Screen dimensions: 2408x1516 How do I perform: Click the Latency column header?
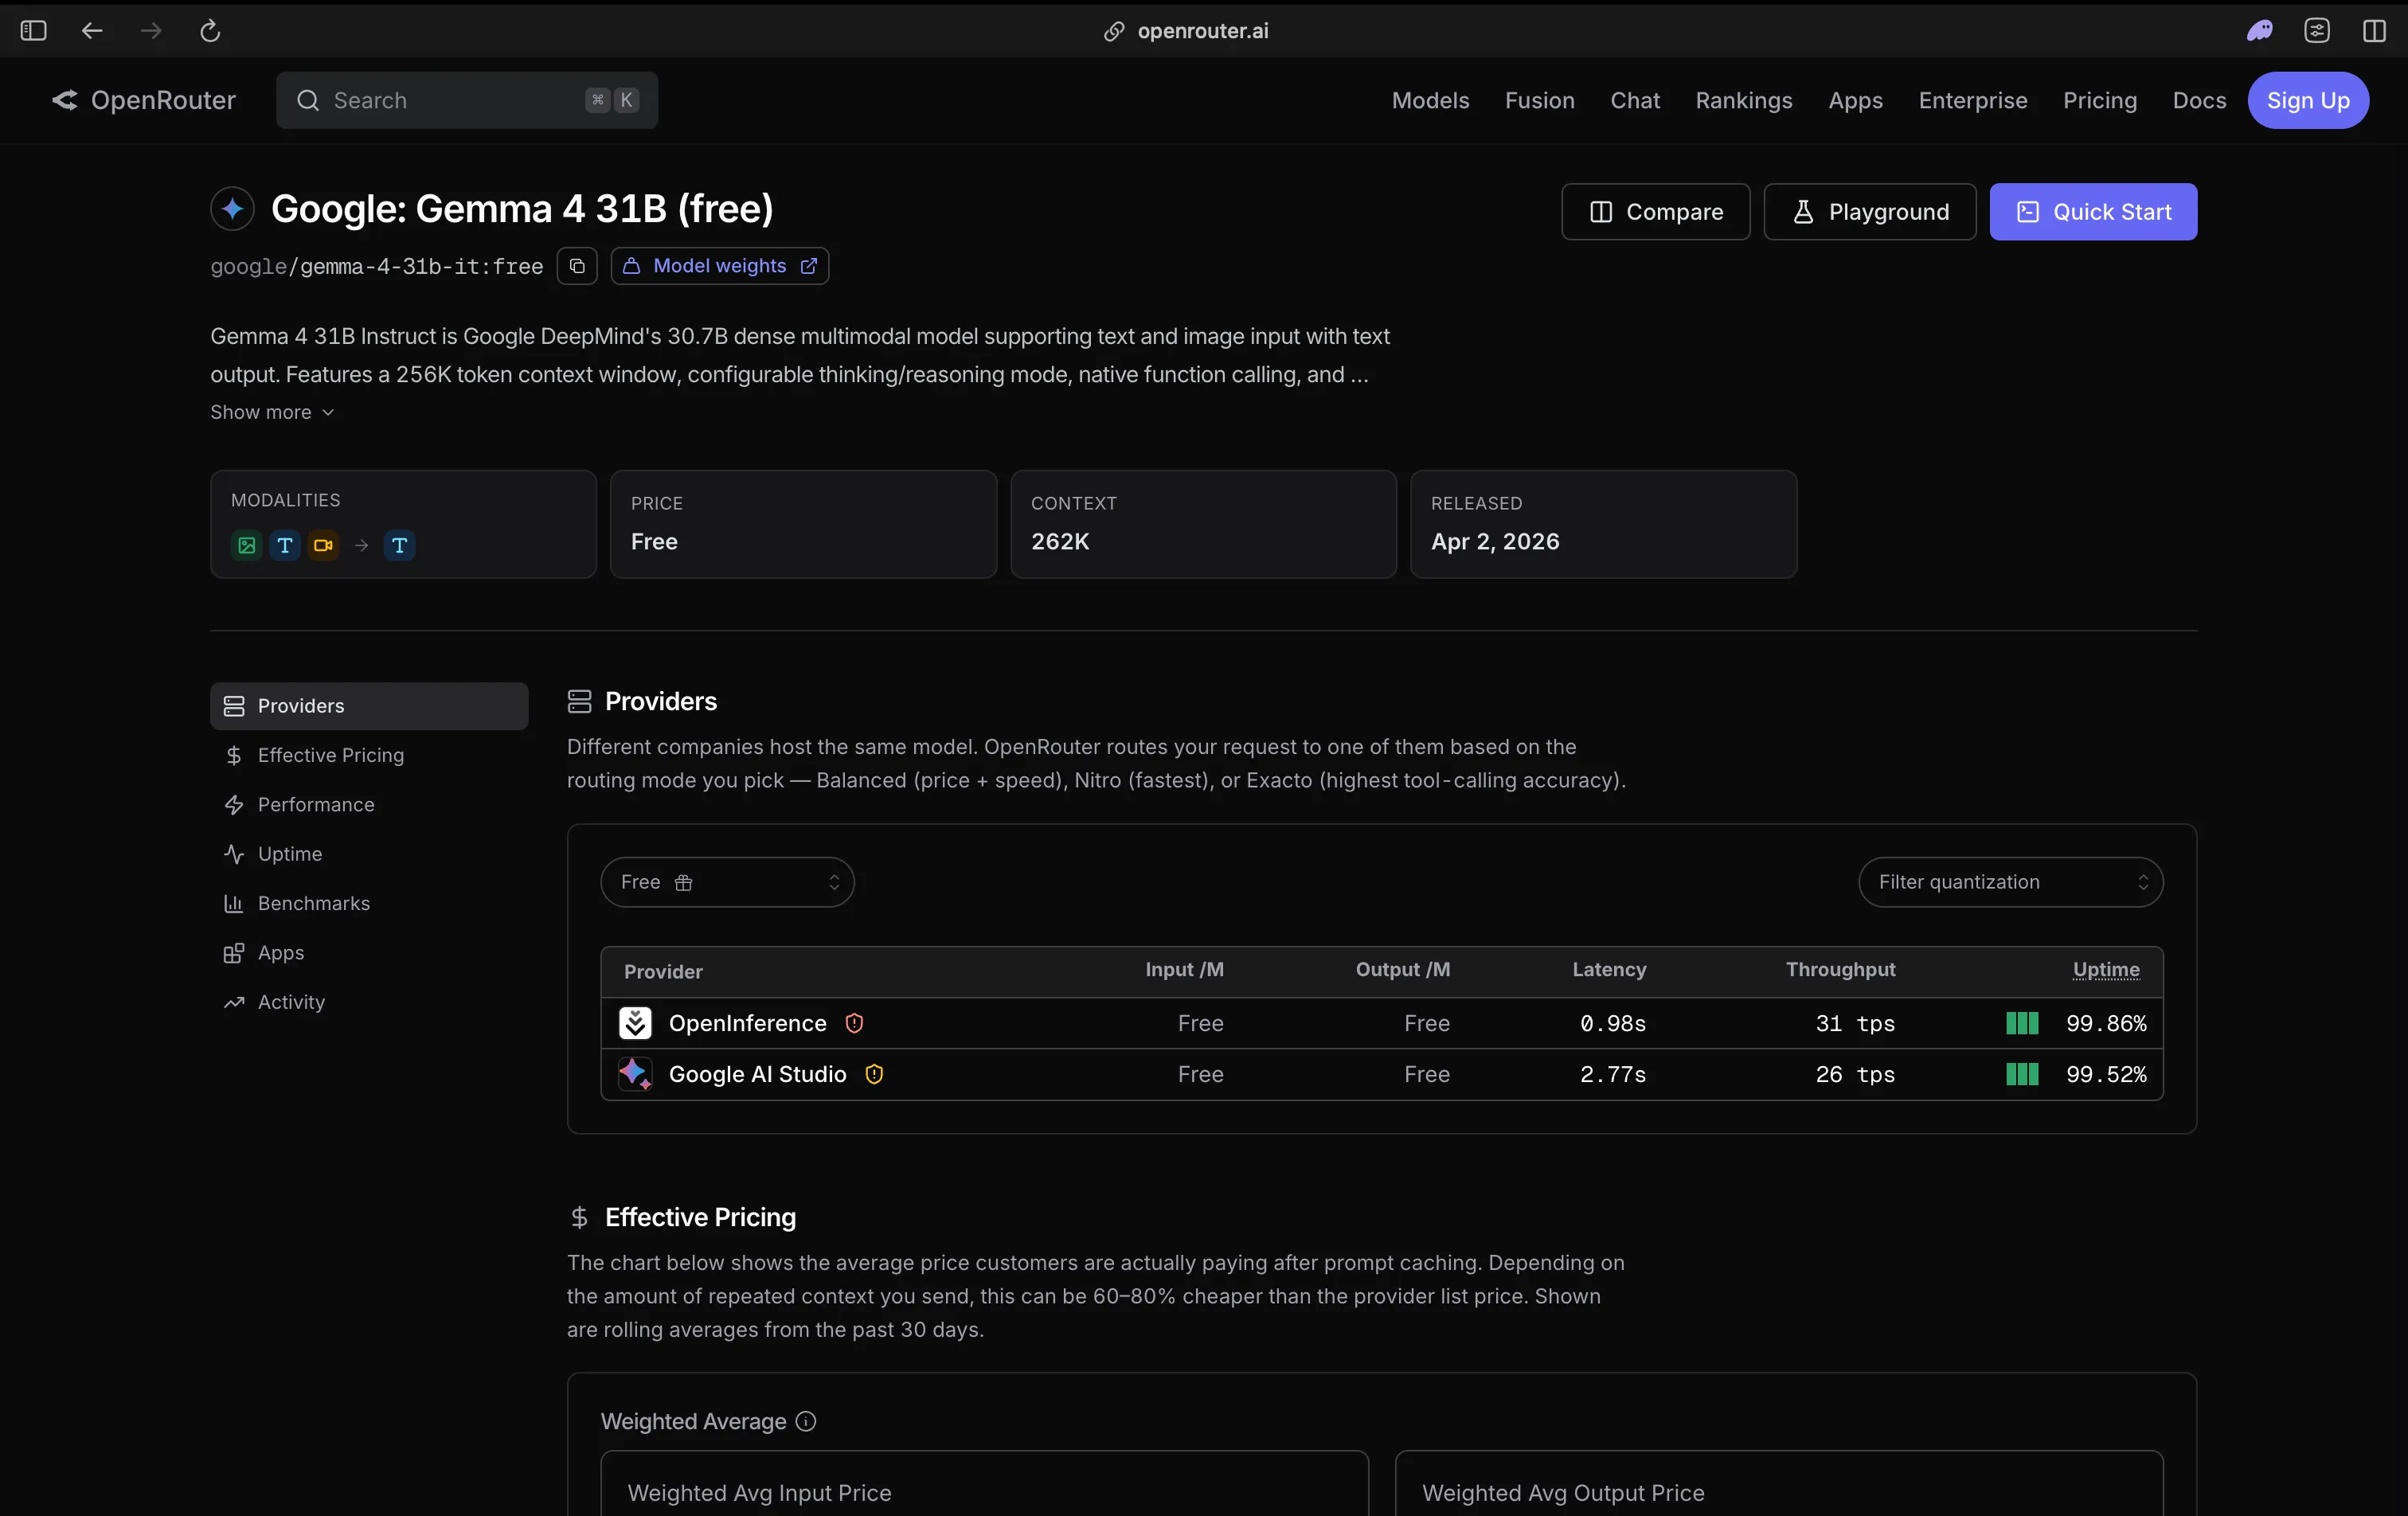(x=1609, y=970)
